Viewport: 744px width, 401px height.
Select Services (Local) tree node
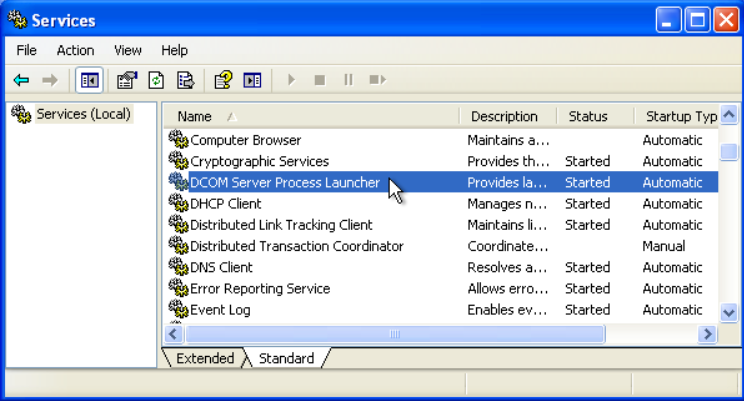tap(83, 114)
